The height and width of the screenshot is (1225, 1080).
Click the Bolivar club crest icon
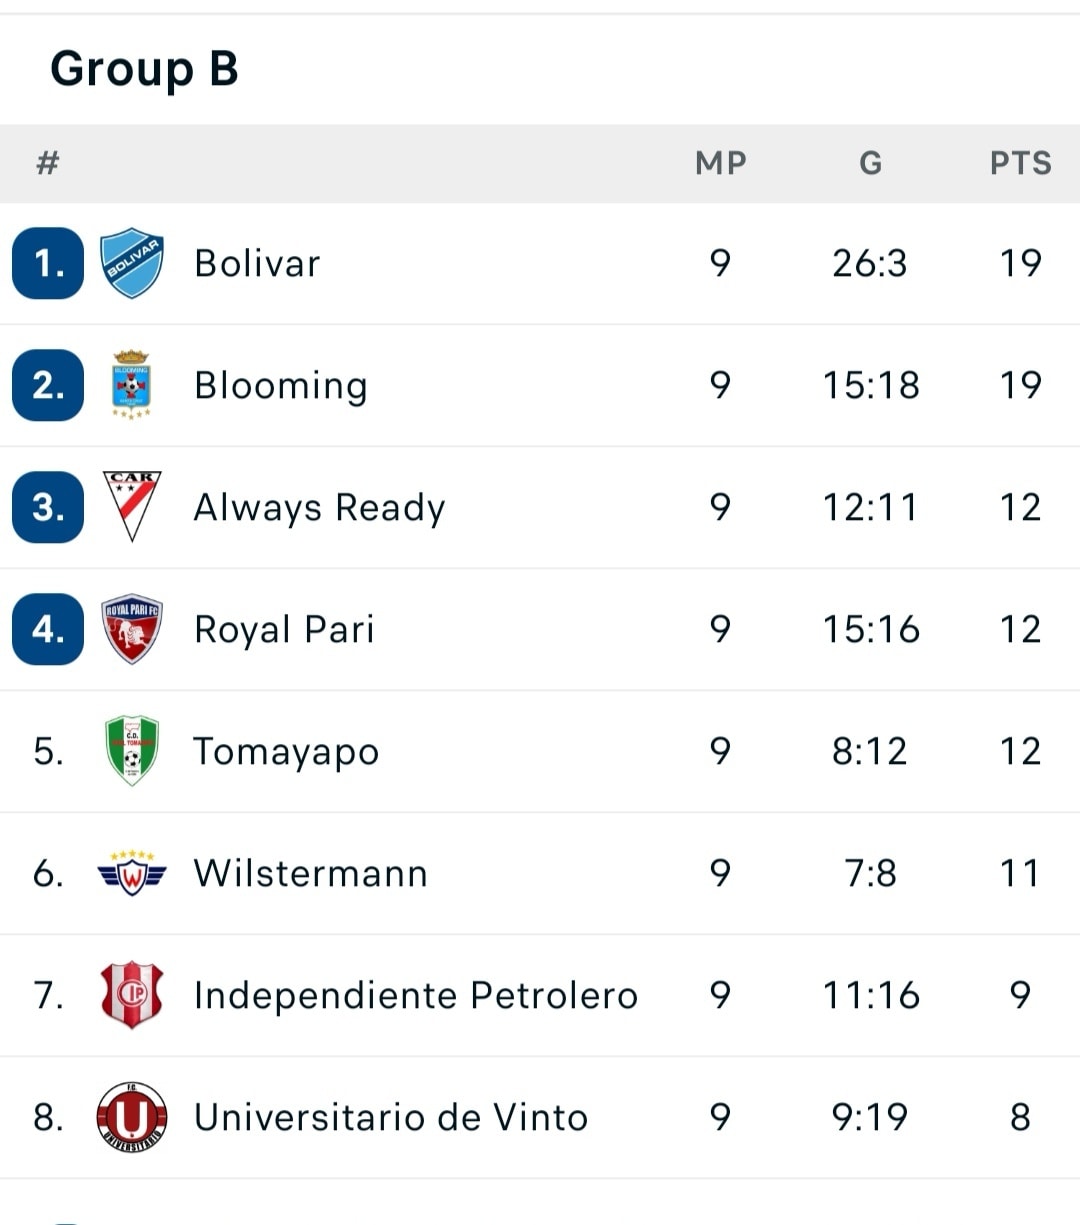pyautogui.click(x=132, y=264)
